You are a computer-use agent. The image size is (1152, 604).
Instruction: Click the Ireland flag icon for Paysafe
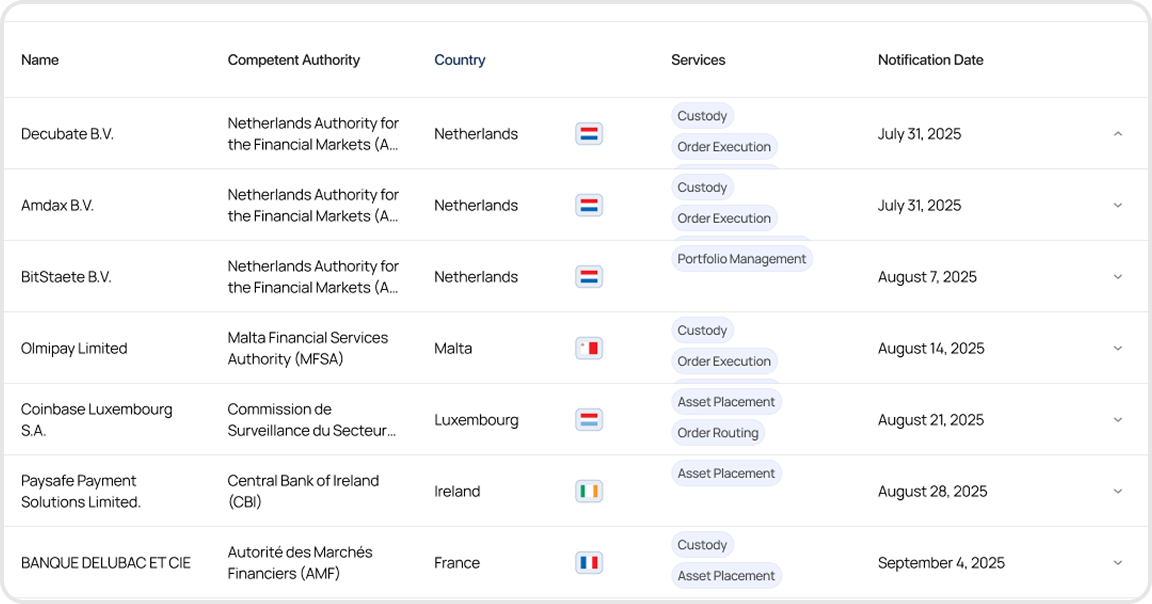588,491
